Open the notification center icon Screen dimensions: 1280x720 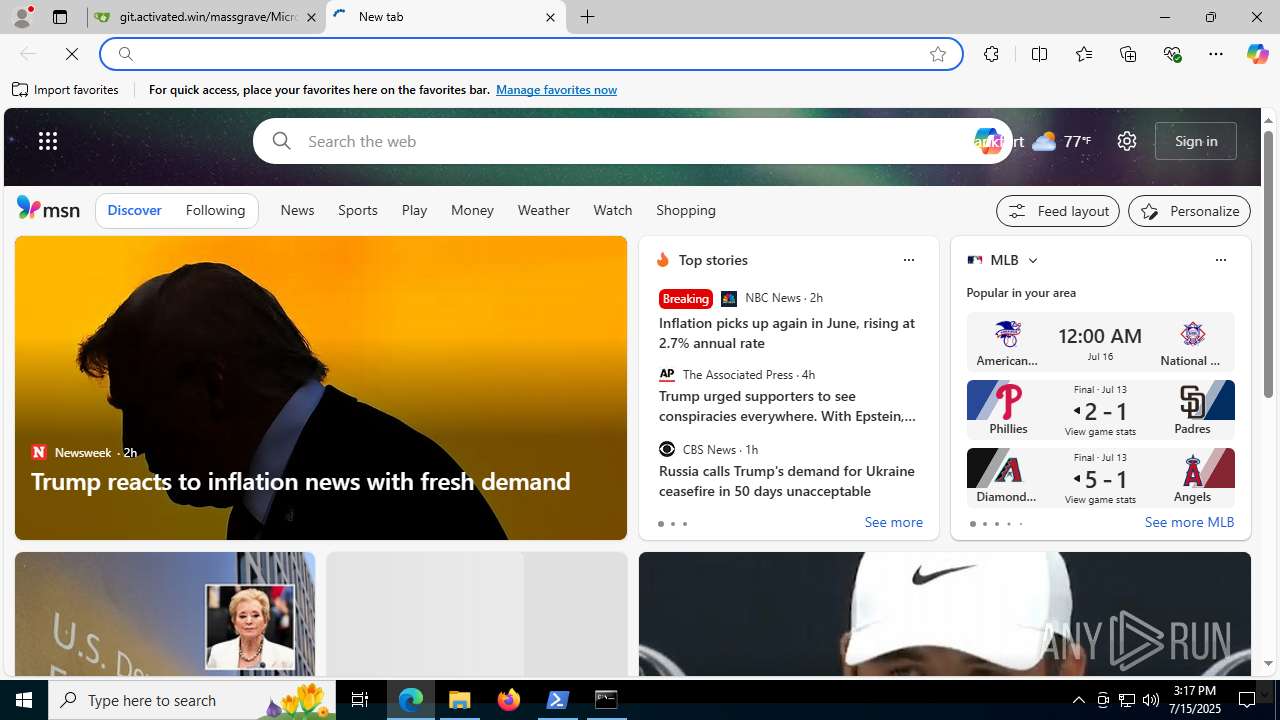pos(1248,700)
